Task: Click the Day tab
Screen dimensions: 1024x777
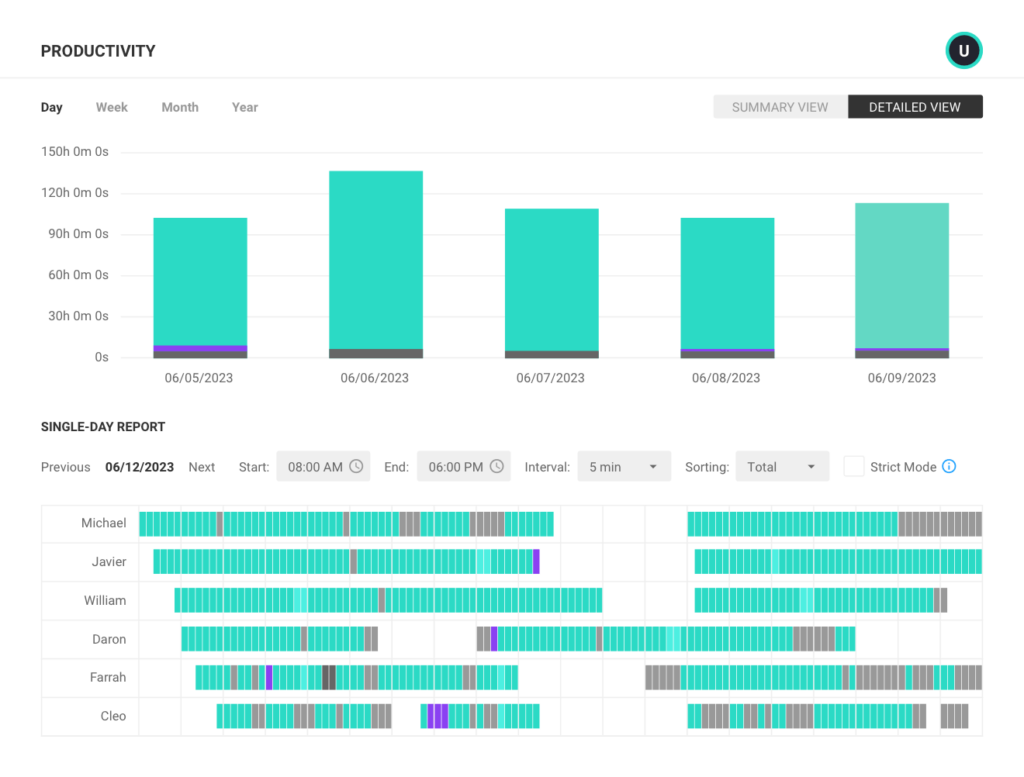Action: [51, 107]
